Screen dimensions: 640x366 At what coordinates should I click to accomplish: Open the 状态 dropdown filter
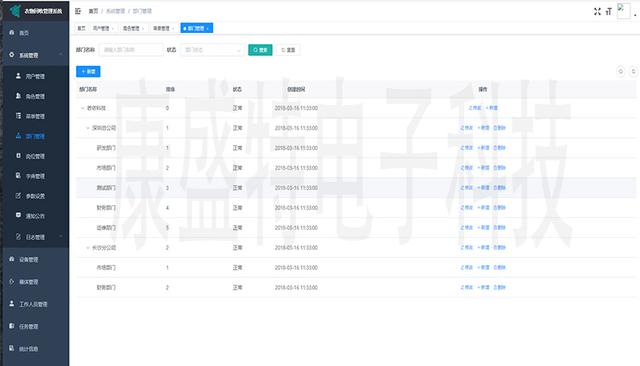[212, 50]
